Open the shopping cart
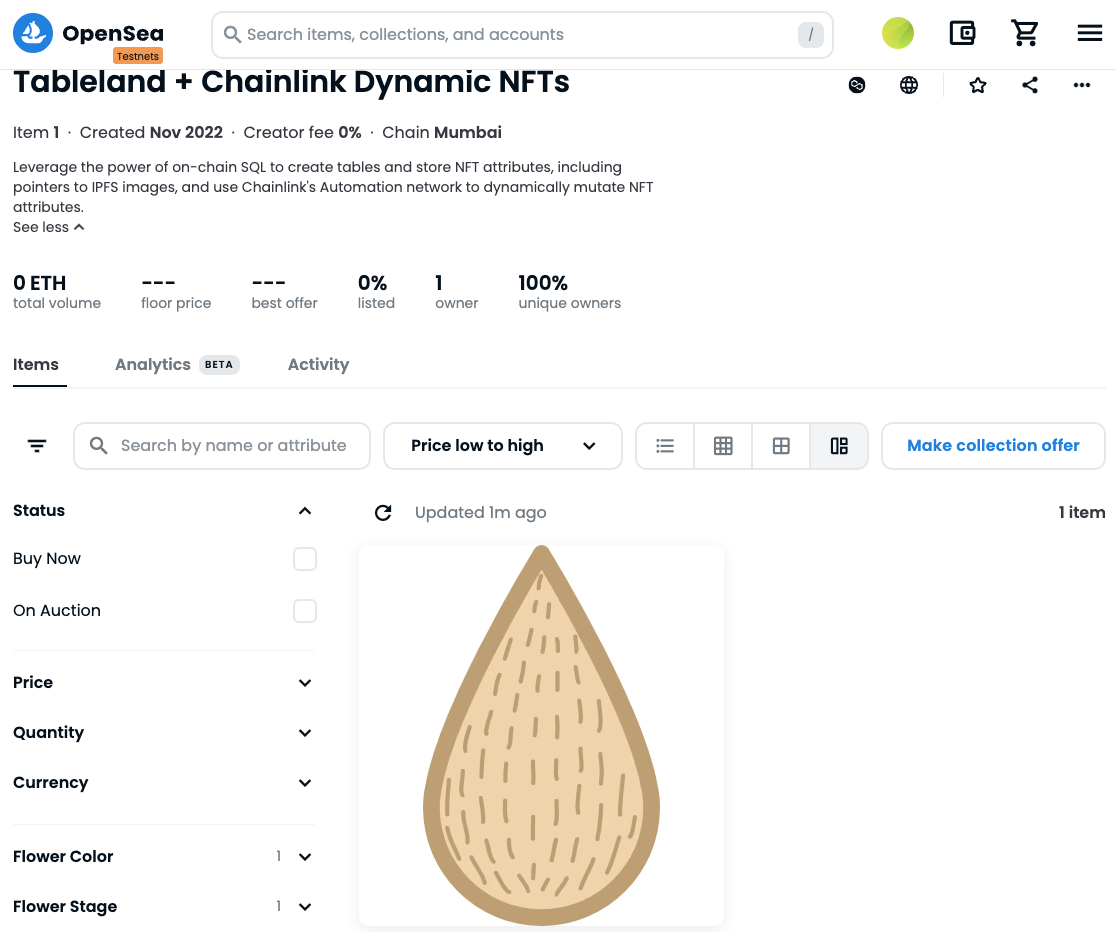This screenshot has height=932, width=1116. [x=1025, y=34]
